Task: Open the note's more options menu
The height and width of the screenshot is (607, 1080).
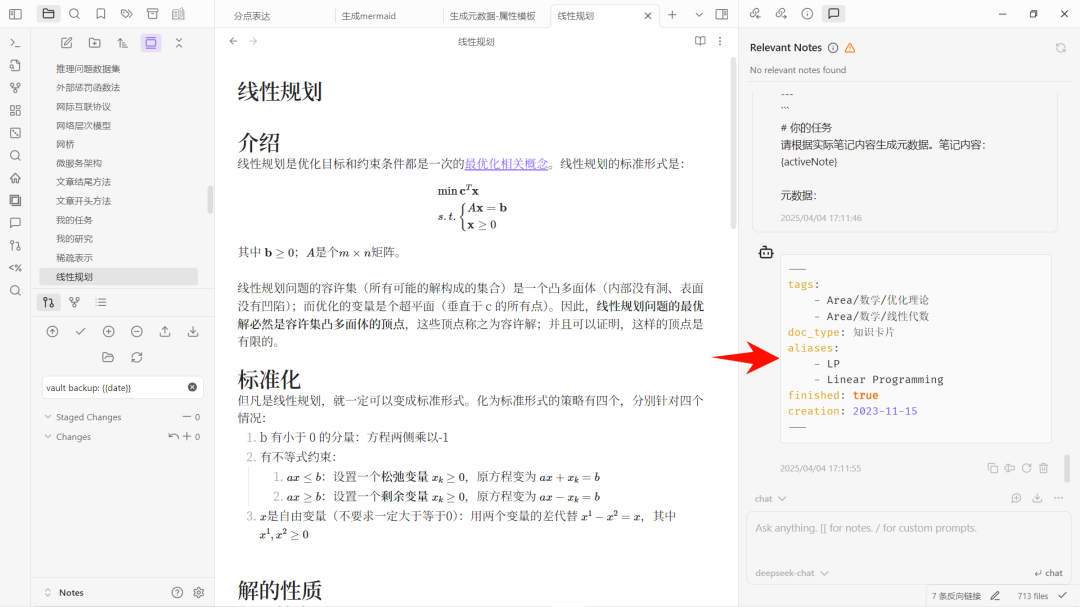Action: click(720, 41)
